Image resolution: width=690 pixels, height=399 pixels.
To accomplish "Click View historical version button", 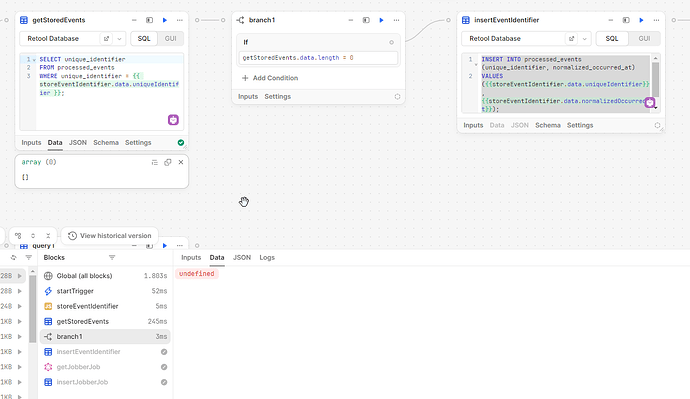I will pos(110,236).
